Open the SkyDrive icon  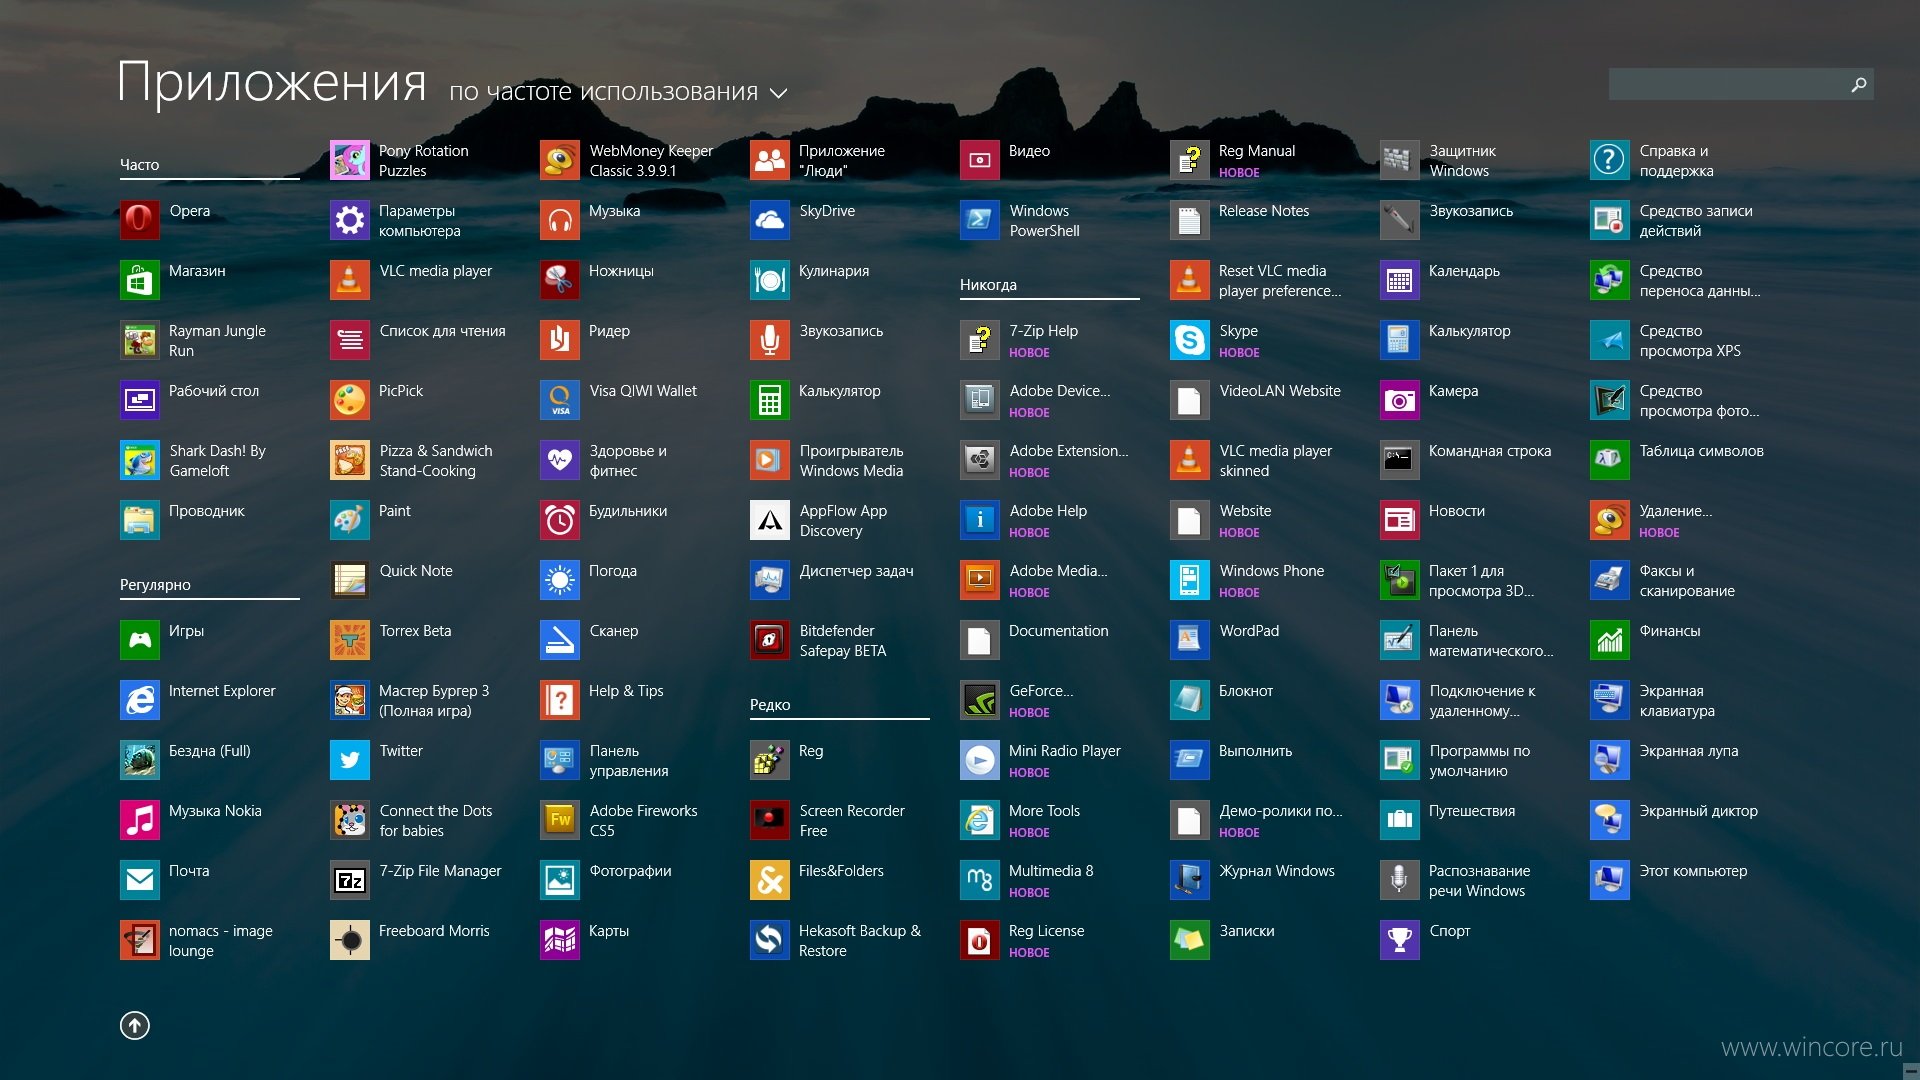[x=770, y=220]
